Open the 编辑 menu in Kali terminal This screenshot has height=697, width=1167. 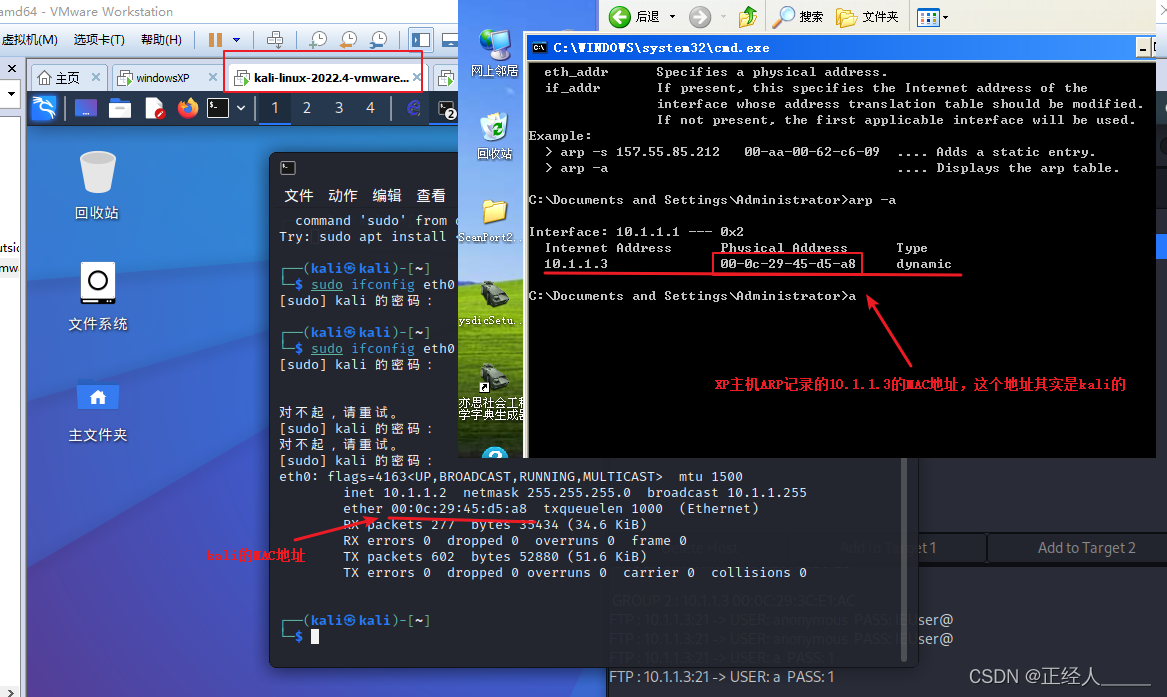(x=386, y=196)
